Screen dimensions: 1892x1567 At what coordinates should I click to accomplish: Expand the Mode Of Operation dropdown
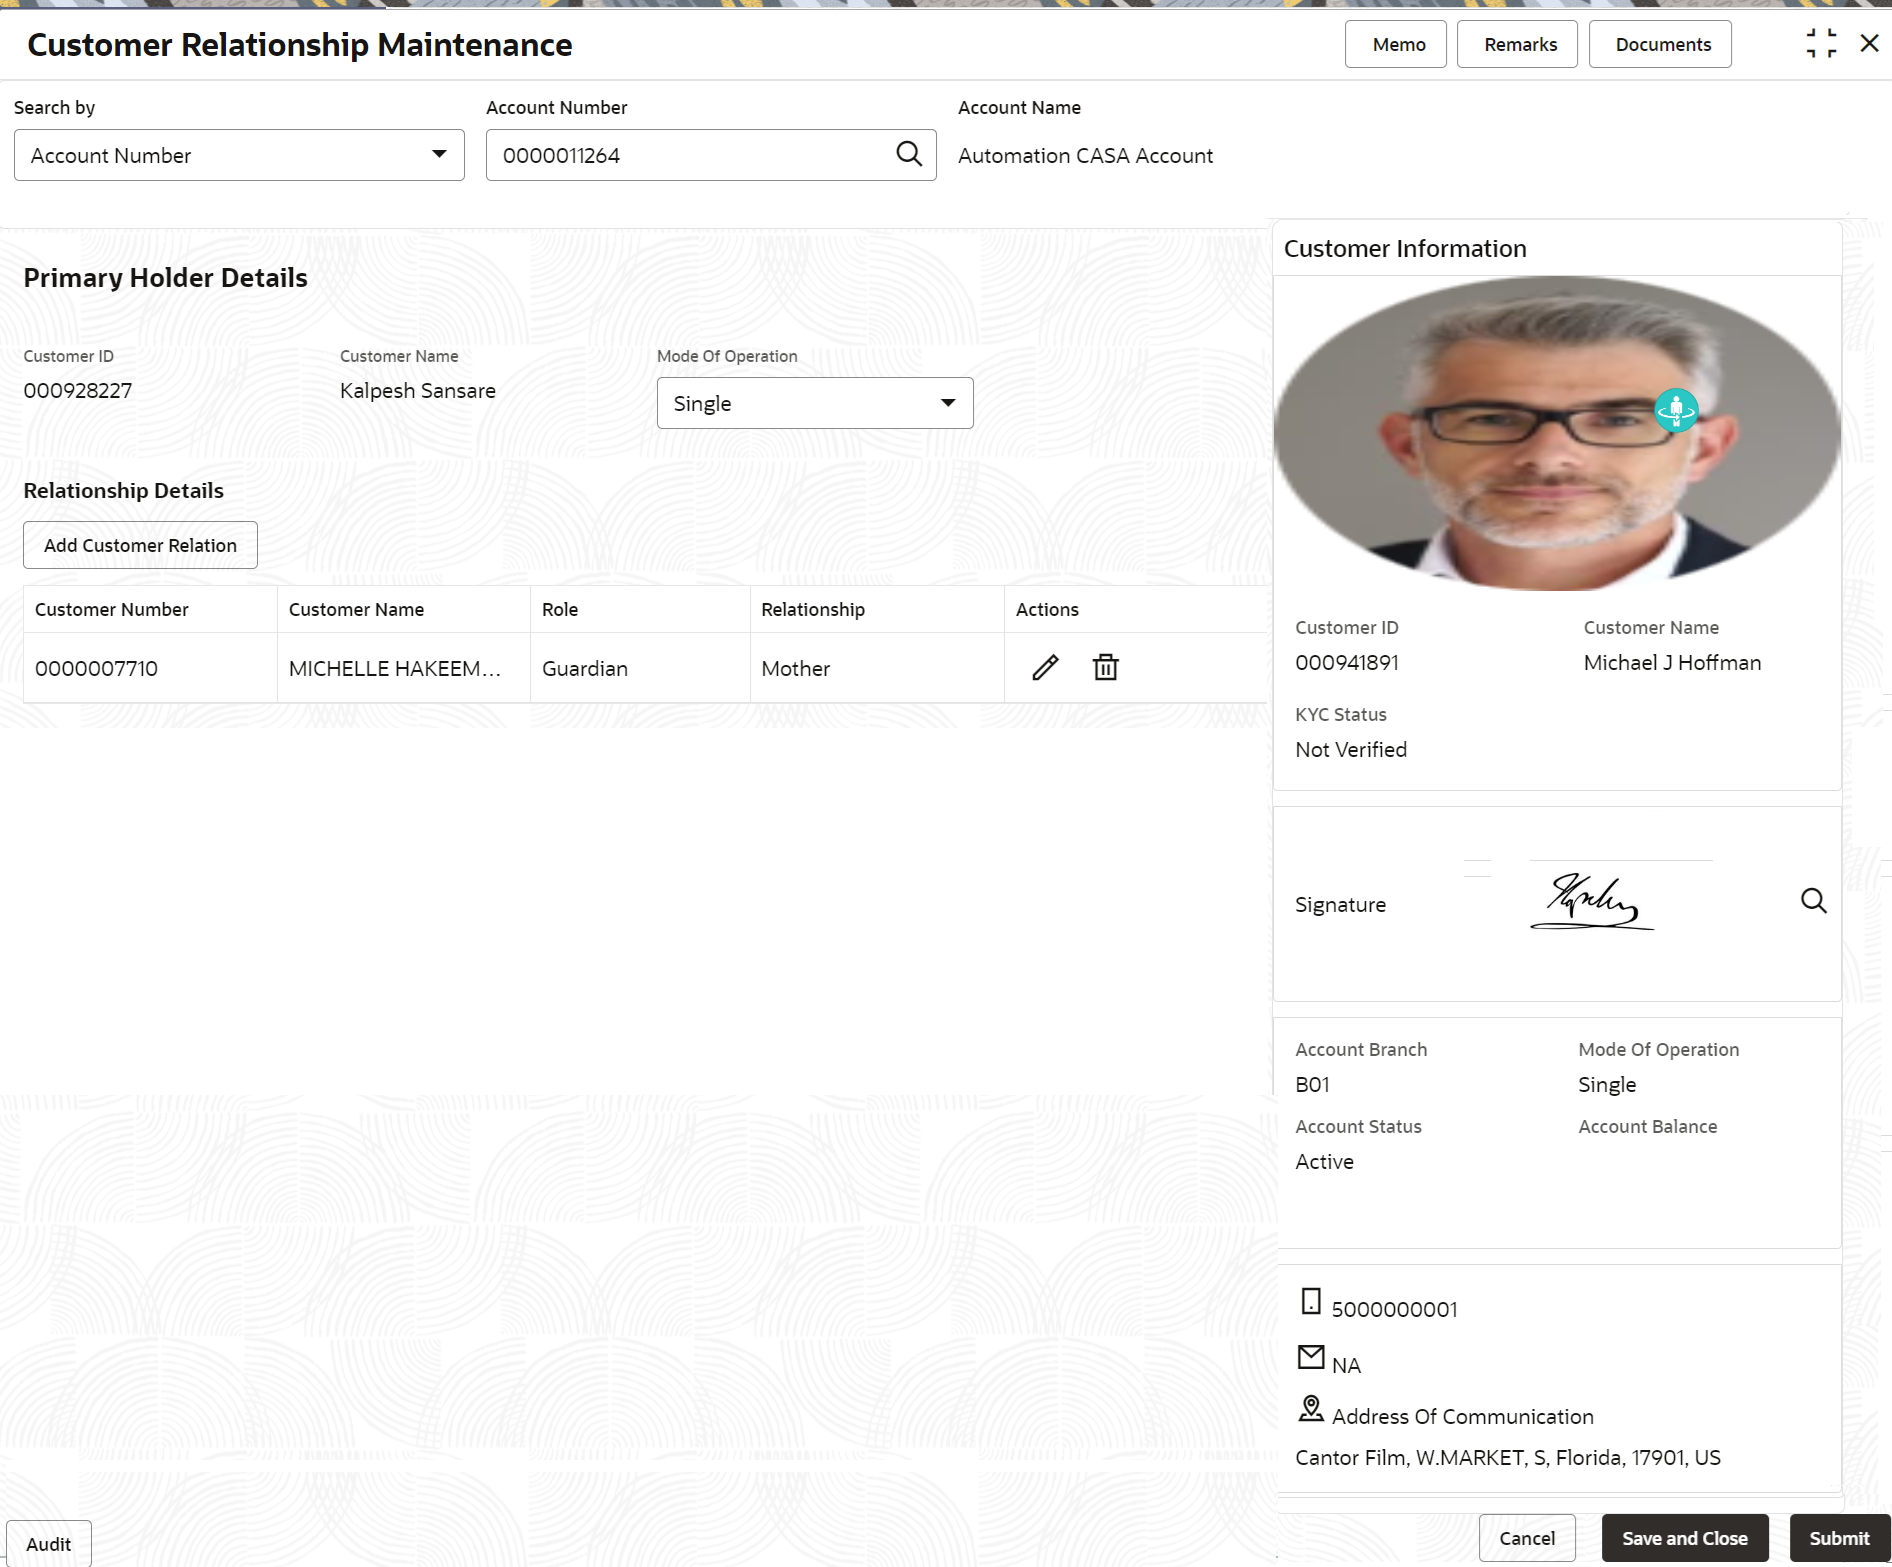[815, 403]
